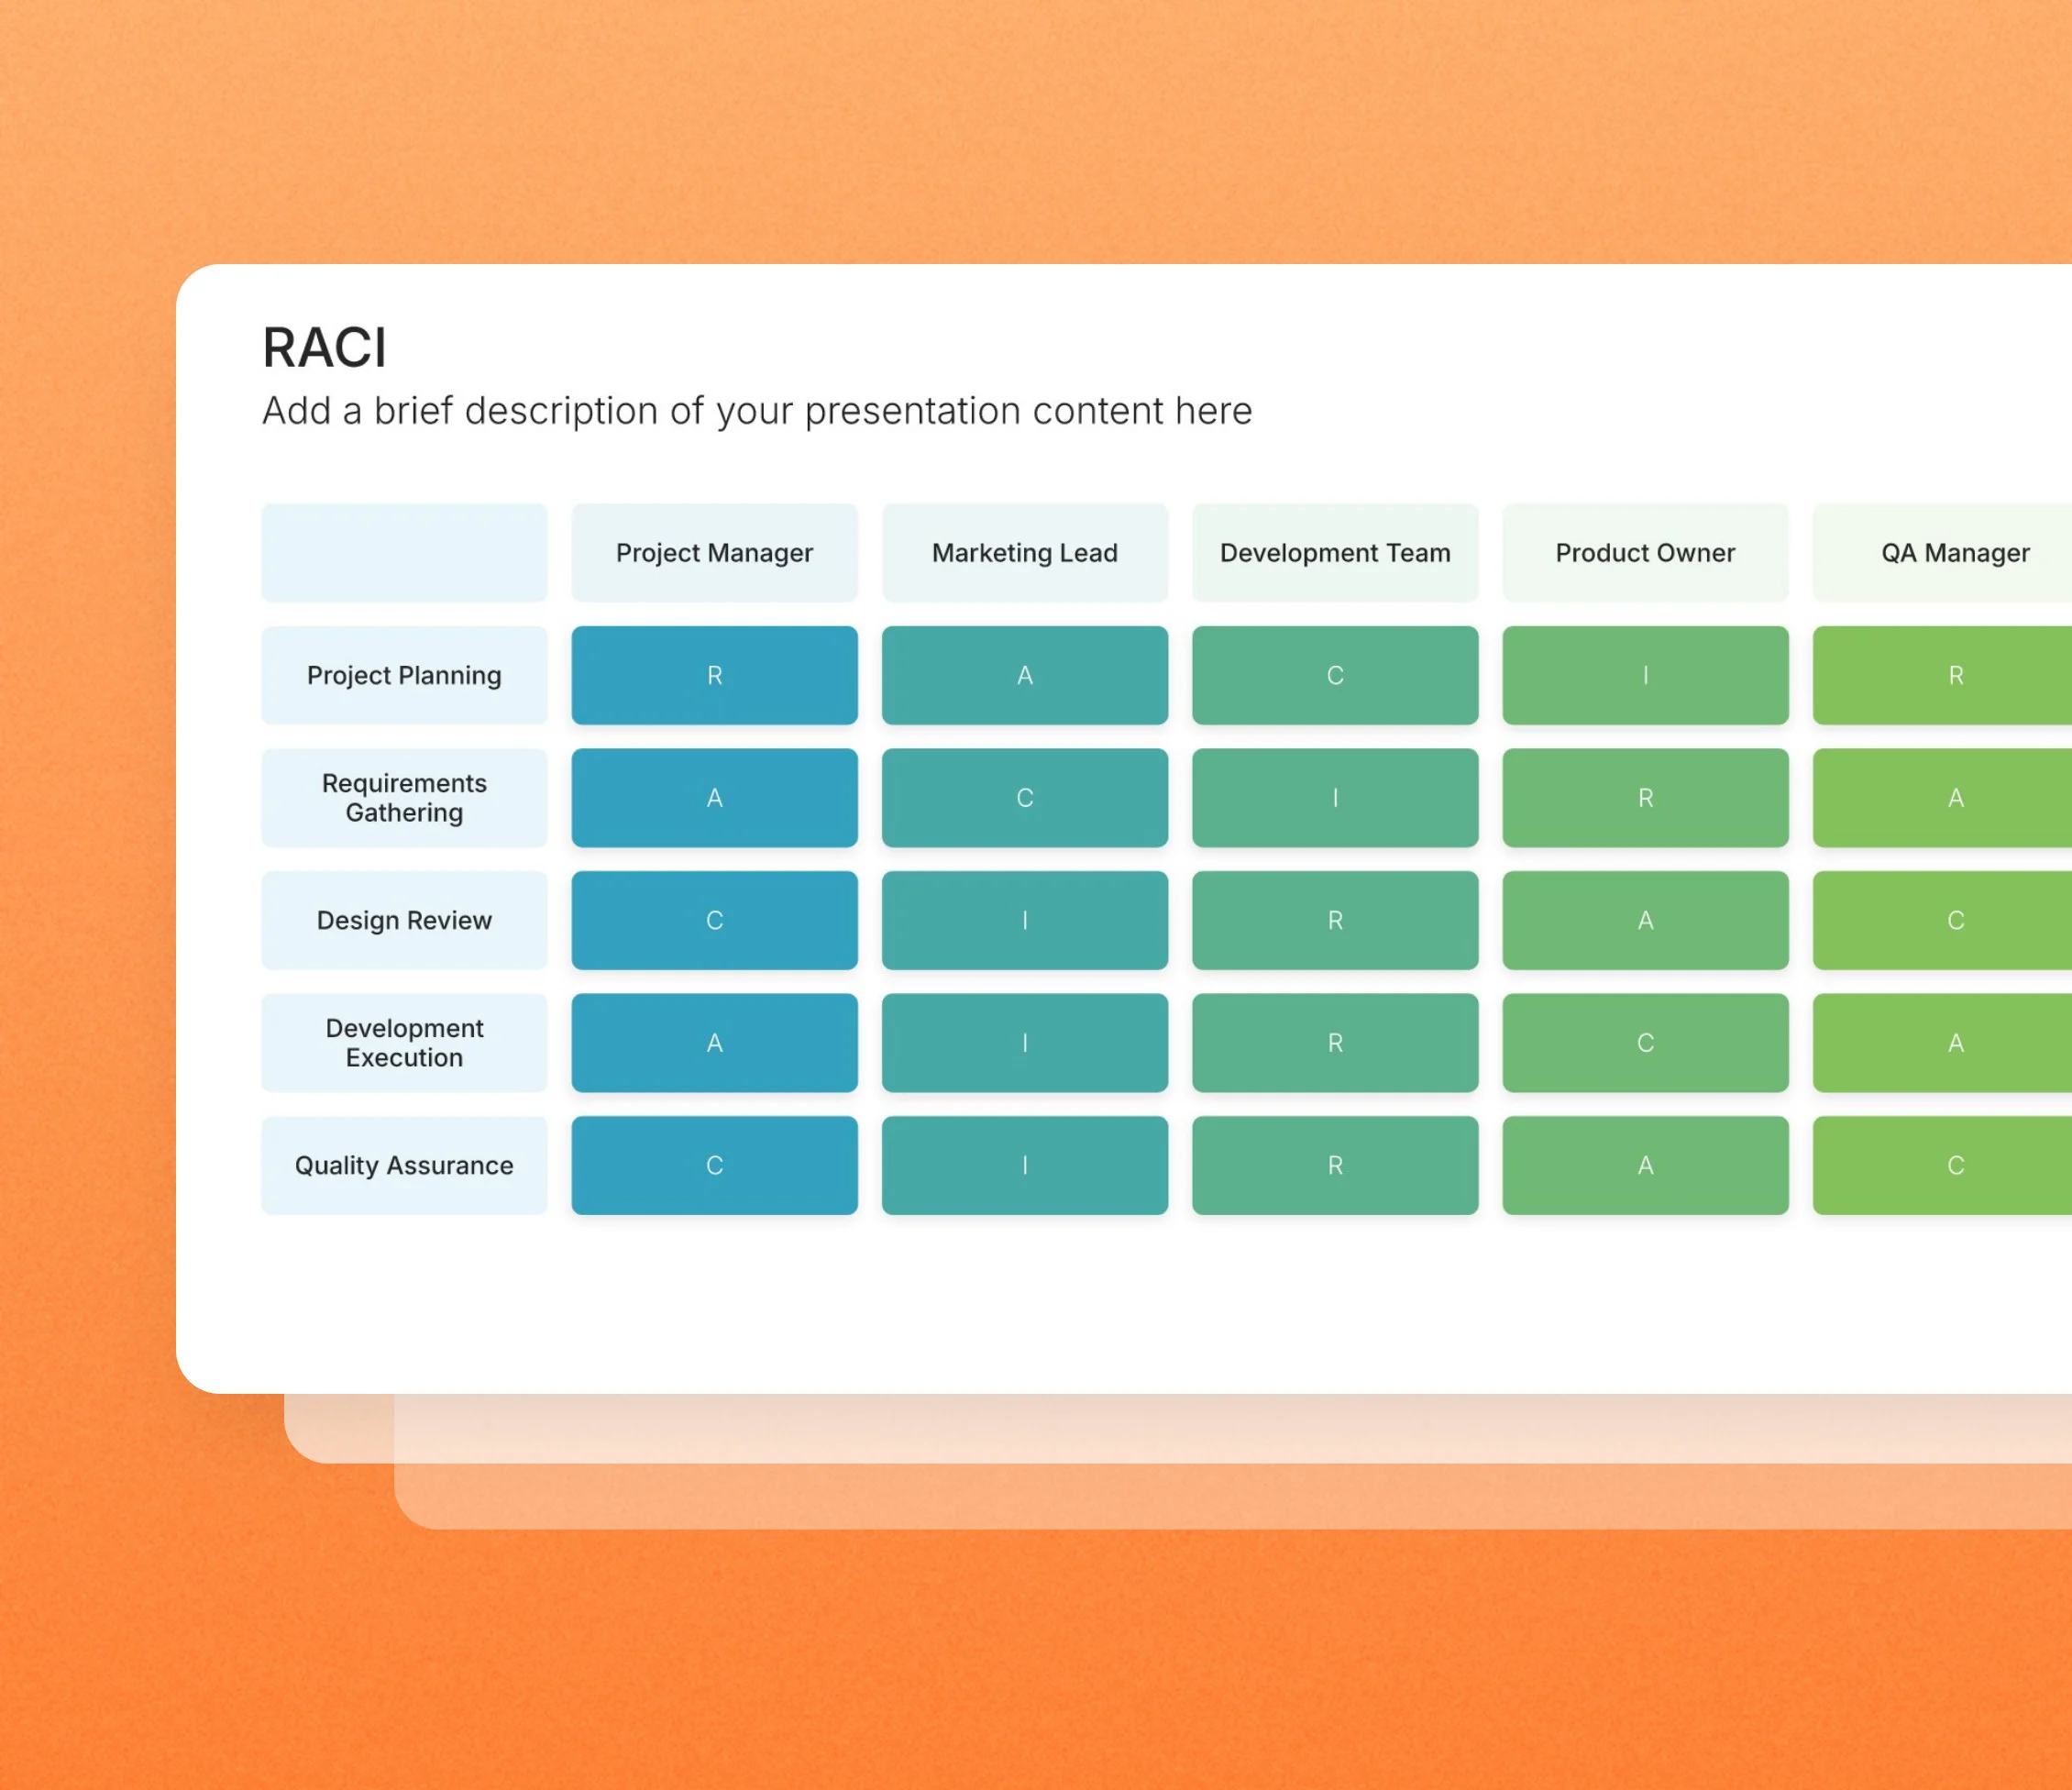Select the QA Manager column header
The image size is (2072, 1790).
coord(1942,553)
